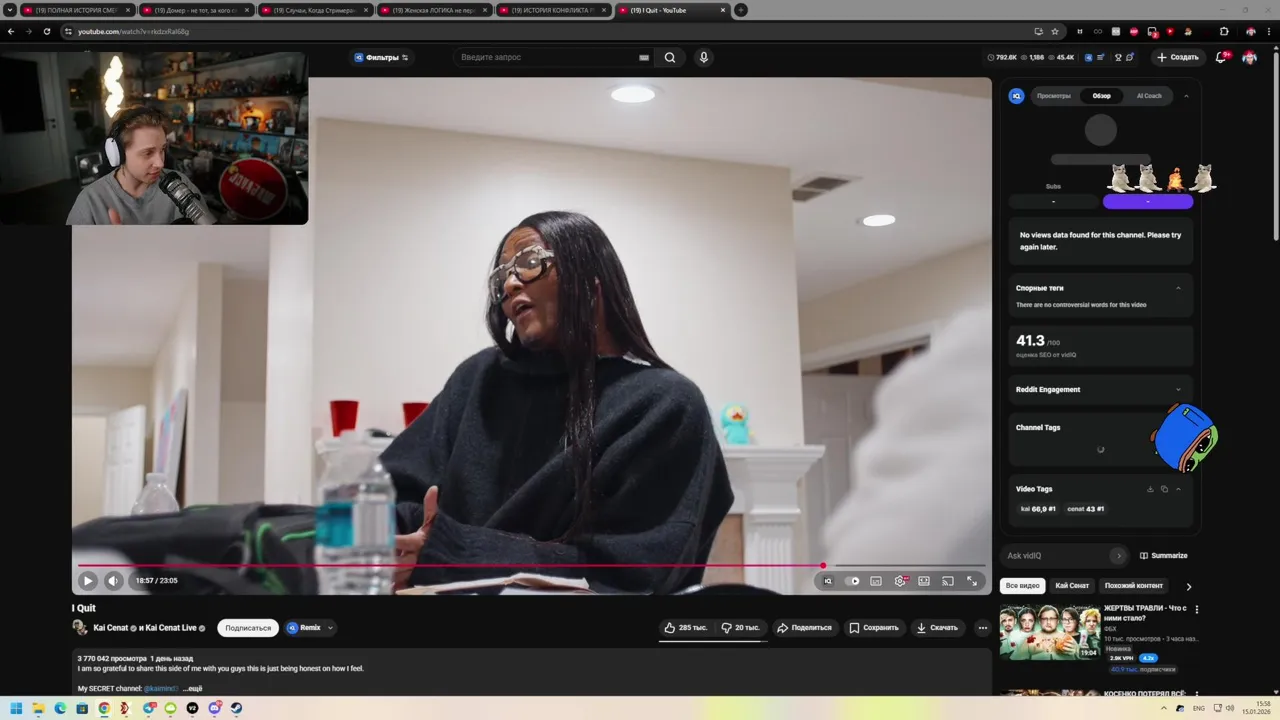The image size is (1280, 720).
Task: Open player settings gear icon
Action: pos(900,581)
